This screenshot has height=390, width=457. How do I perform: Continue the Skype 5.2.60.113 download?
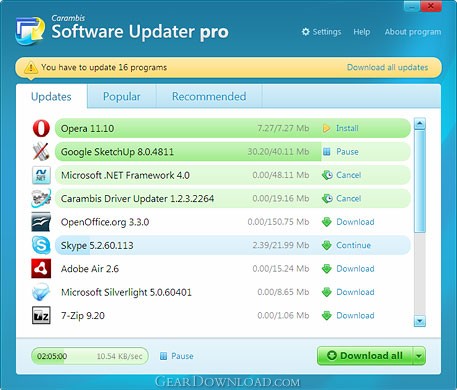[346, 245]
